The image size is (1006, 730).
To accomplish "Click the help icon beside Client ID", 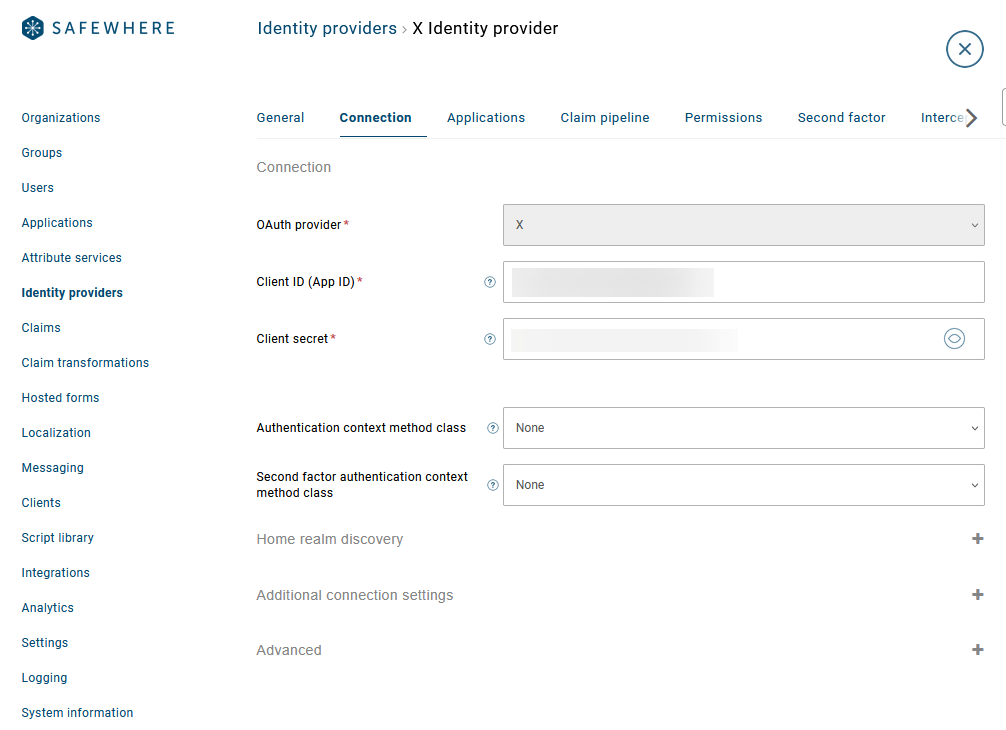I will click(490, 282).
